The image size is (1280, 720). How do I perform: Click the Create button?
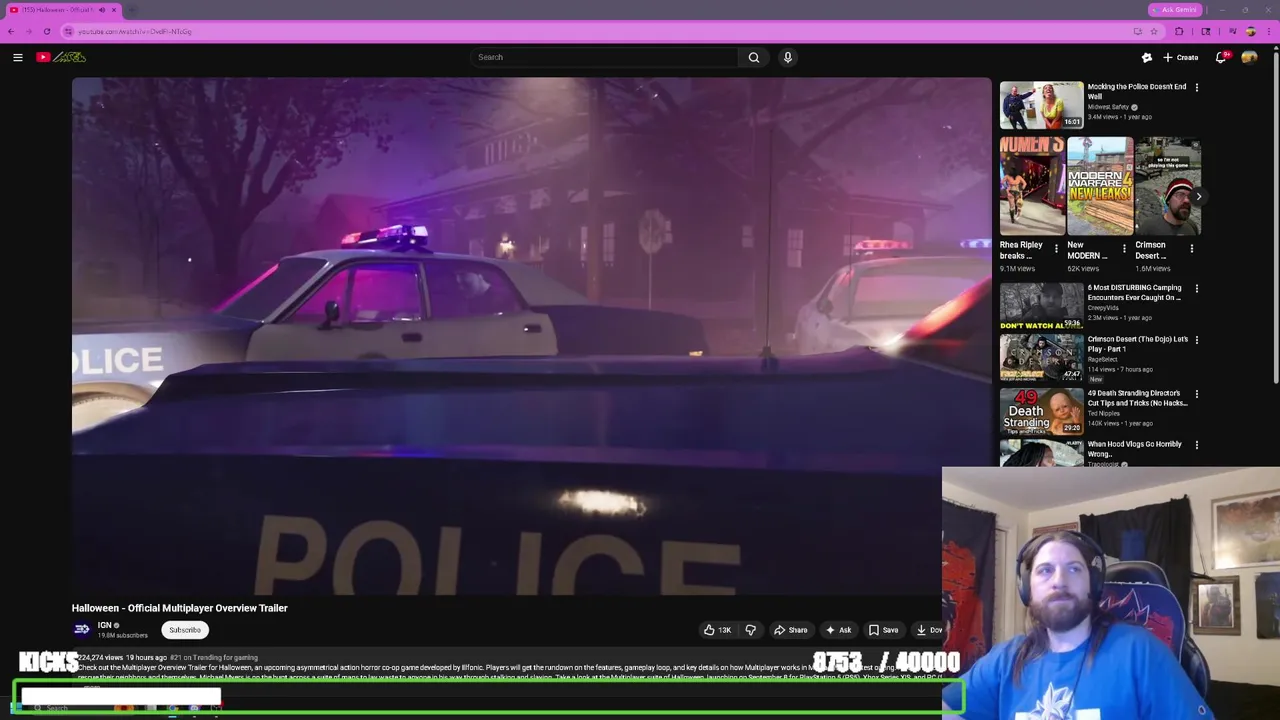point(1181,57)
